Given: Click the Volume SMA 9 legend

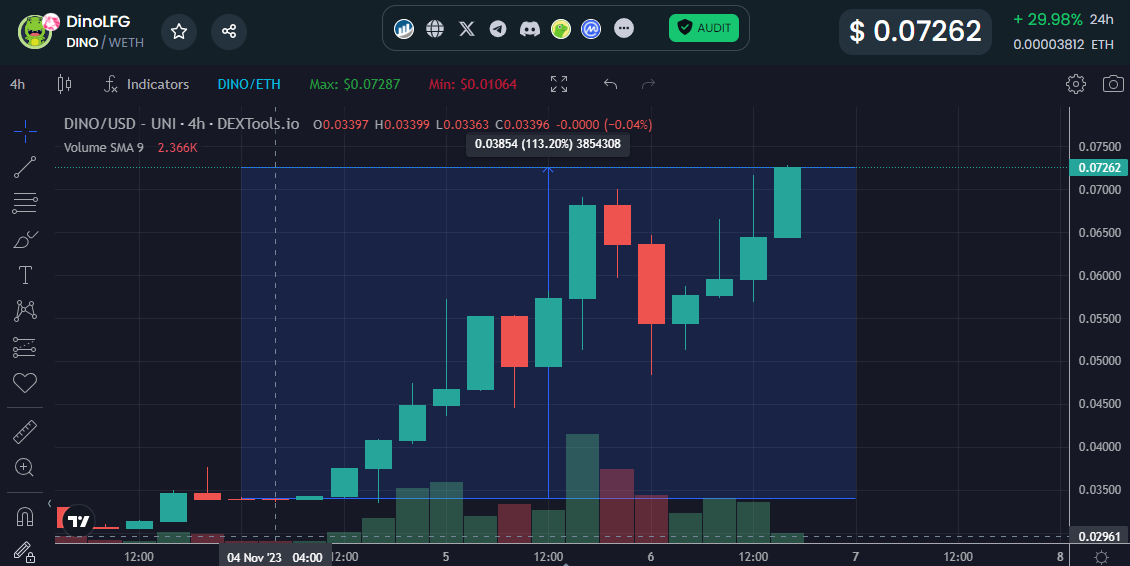Looking at the screenshot, I should click(104, 148).
